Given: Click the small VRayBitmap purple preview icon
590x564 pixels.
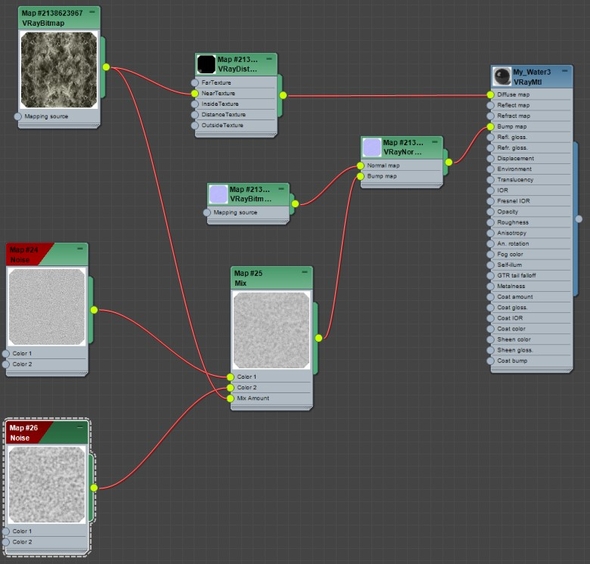Looking at the screenshot, I should tap(219, 195).
